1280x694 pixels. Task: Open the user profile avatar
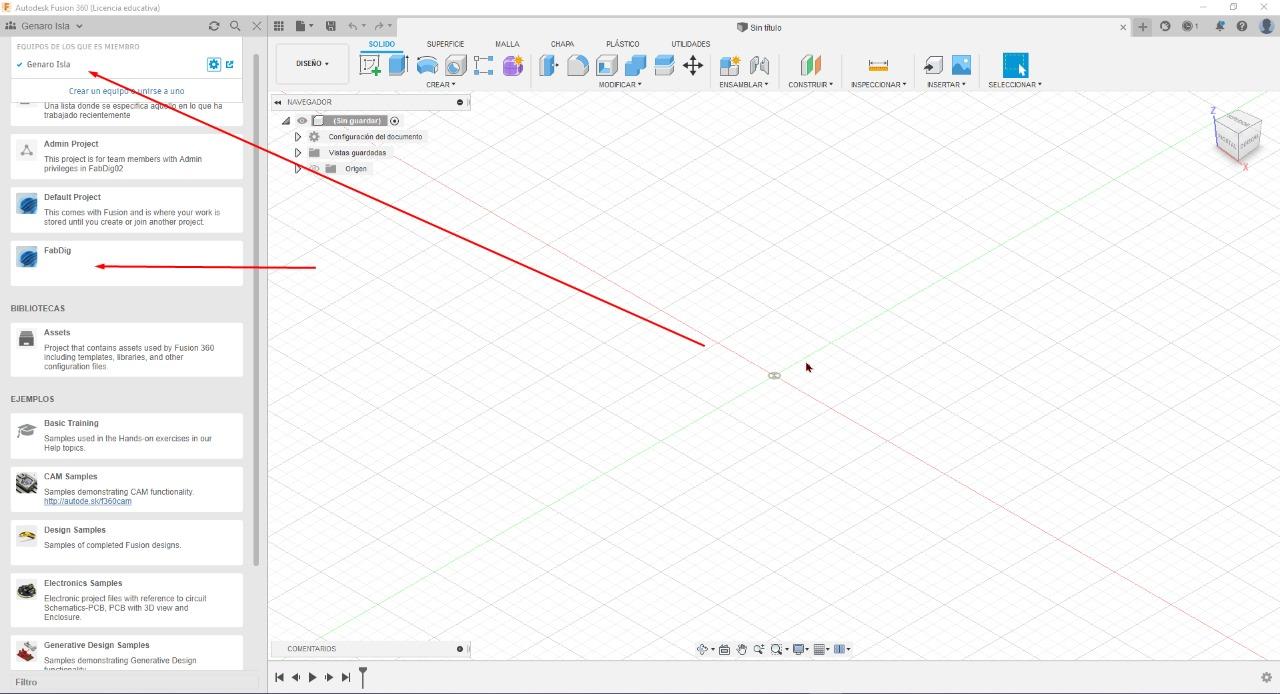tap(1266, 27)
